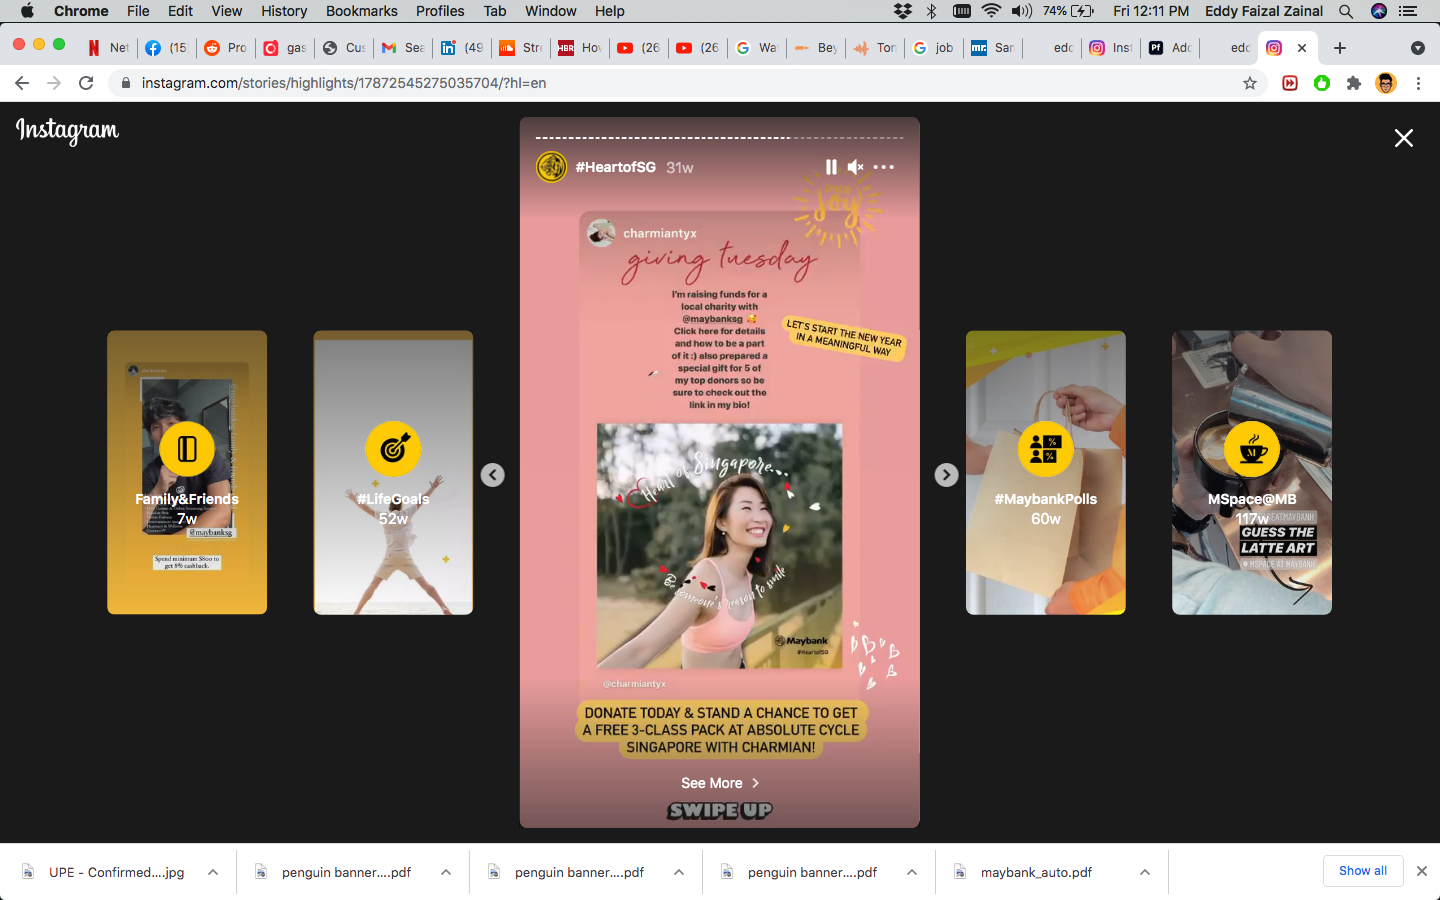Open the MSpace@MB highlight thumbnail
Screen dimensions: 1440x900
1252,472
